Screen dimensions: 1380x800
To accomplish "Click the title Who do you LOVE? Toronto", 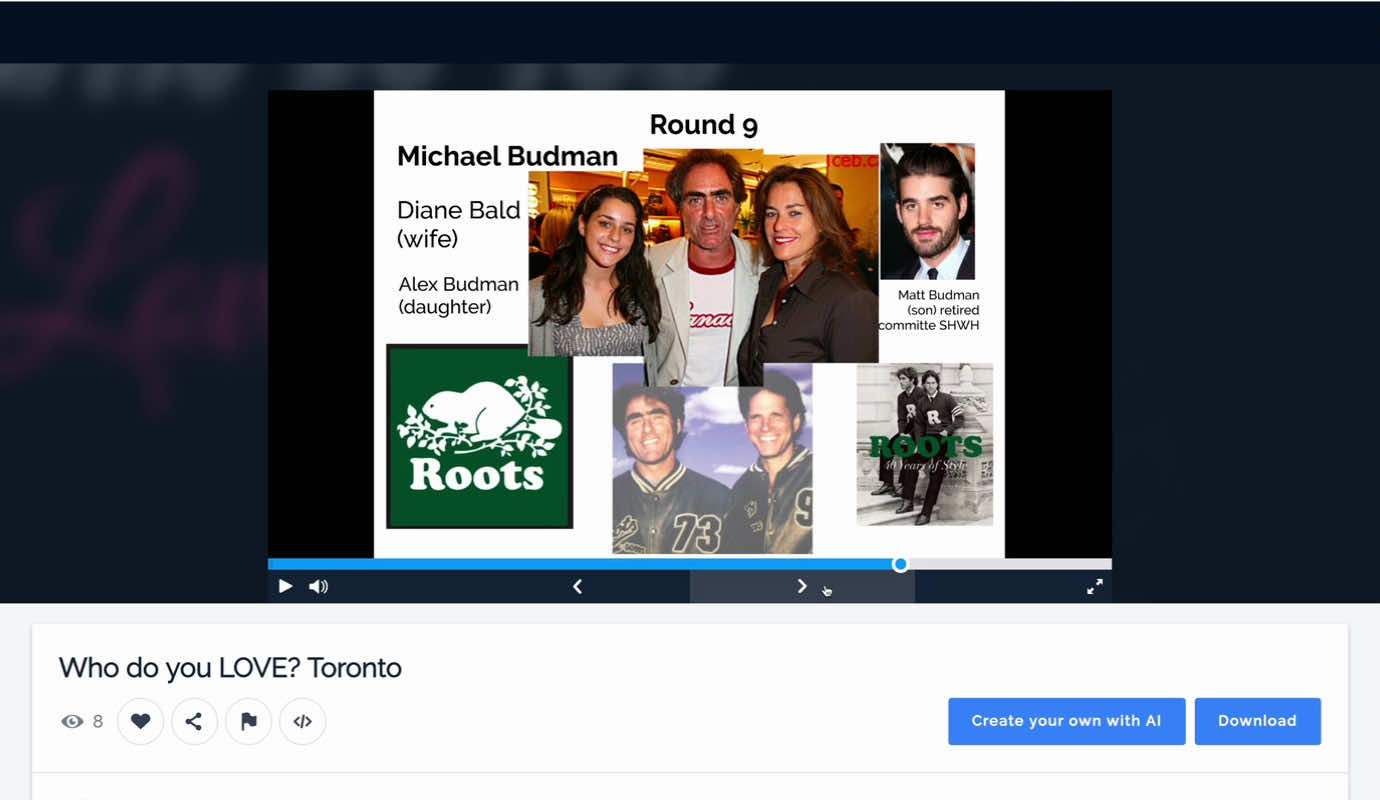I will point(230,668).
